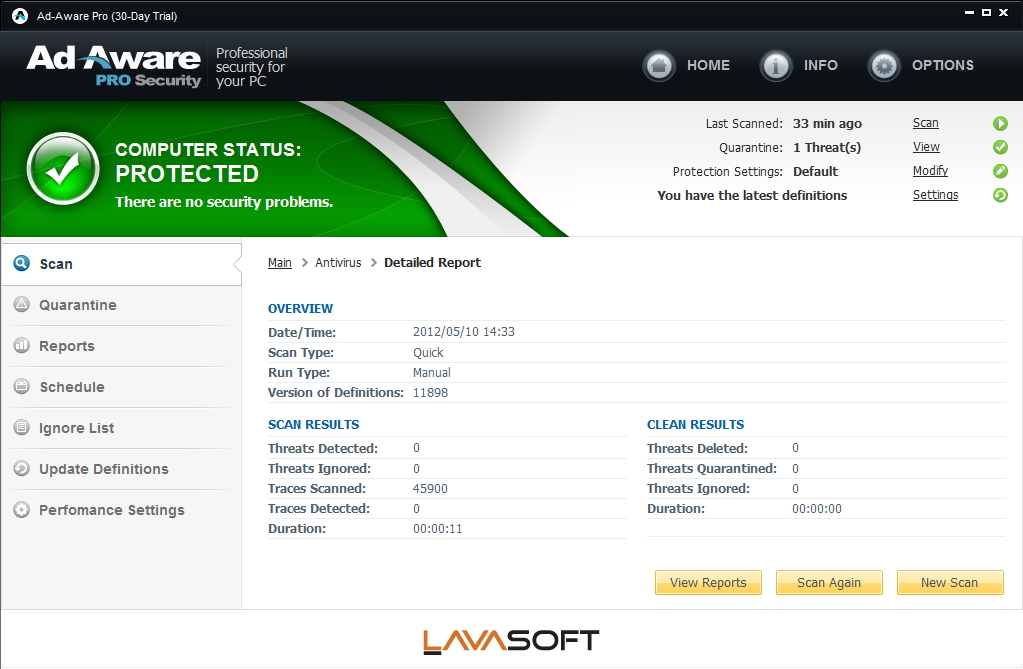Click the Perfomance Settings gear icon
This screenshot has width=1023, height=669.
pyautogui.click(x=22, y=510)
